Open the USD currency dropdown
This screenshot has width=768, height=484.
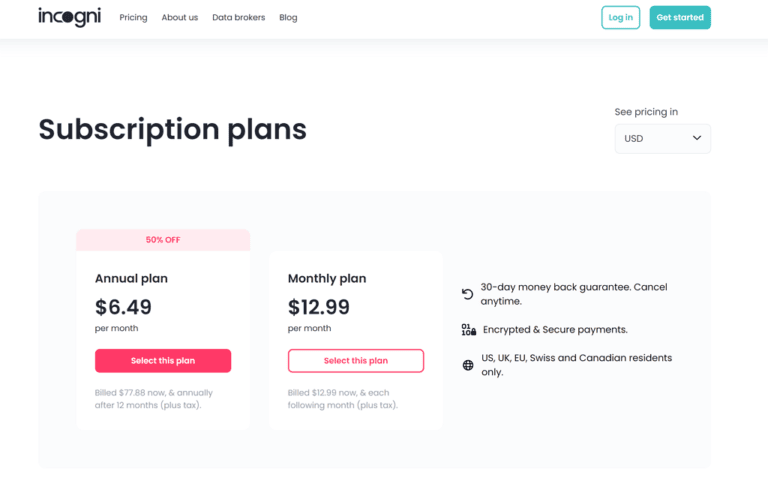tap(662, 138)
